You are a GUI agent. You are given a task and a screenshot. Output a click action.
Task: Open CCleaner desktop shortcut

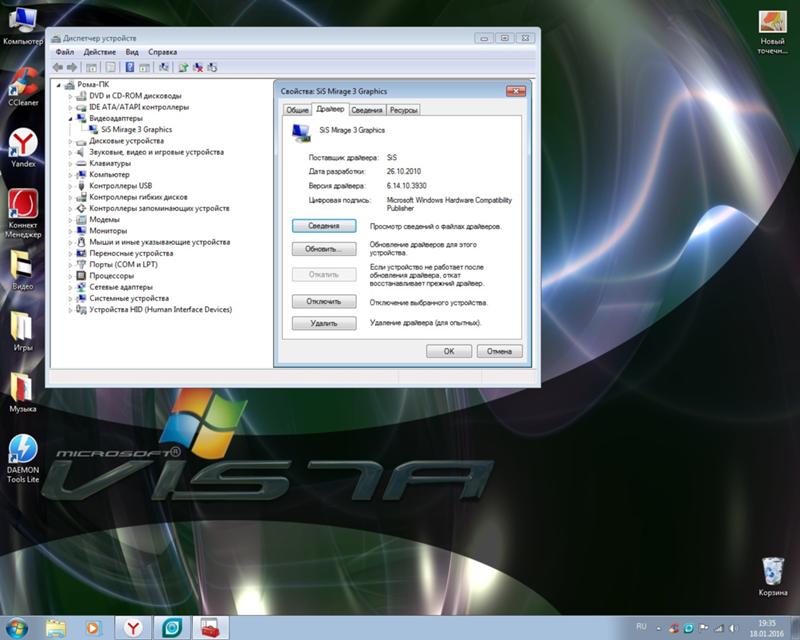pos(22,80)
